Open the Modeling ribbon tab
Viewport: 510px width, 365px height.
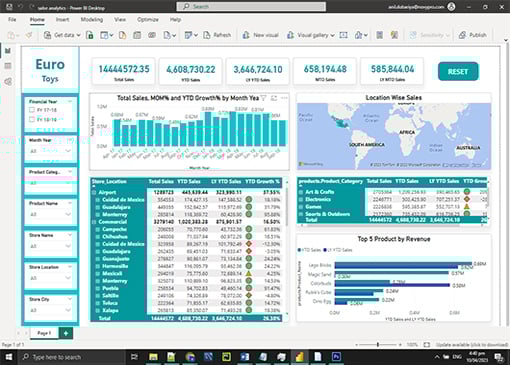[92, 19]
